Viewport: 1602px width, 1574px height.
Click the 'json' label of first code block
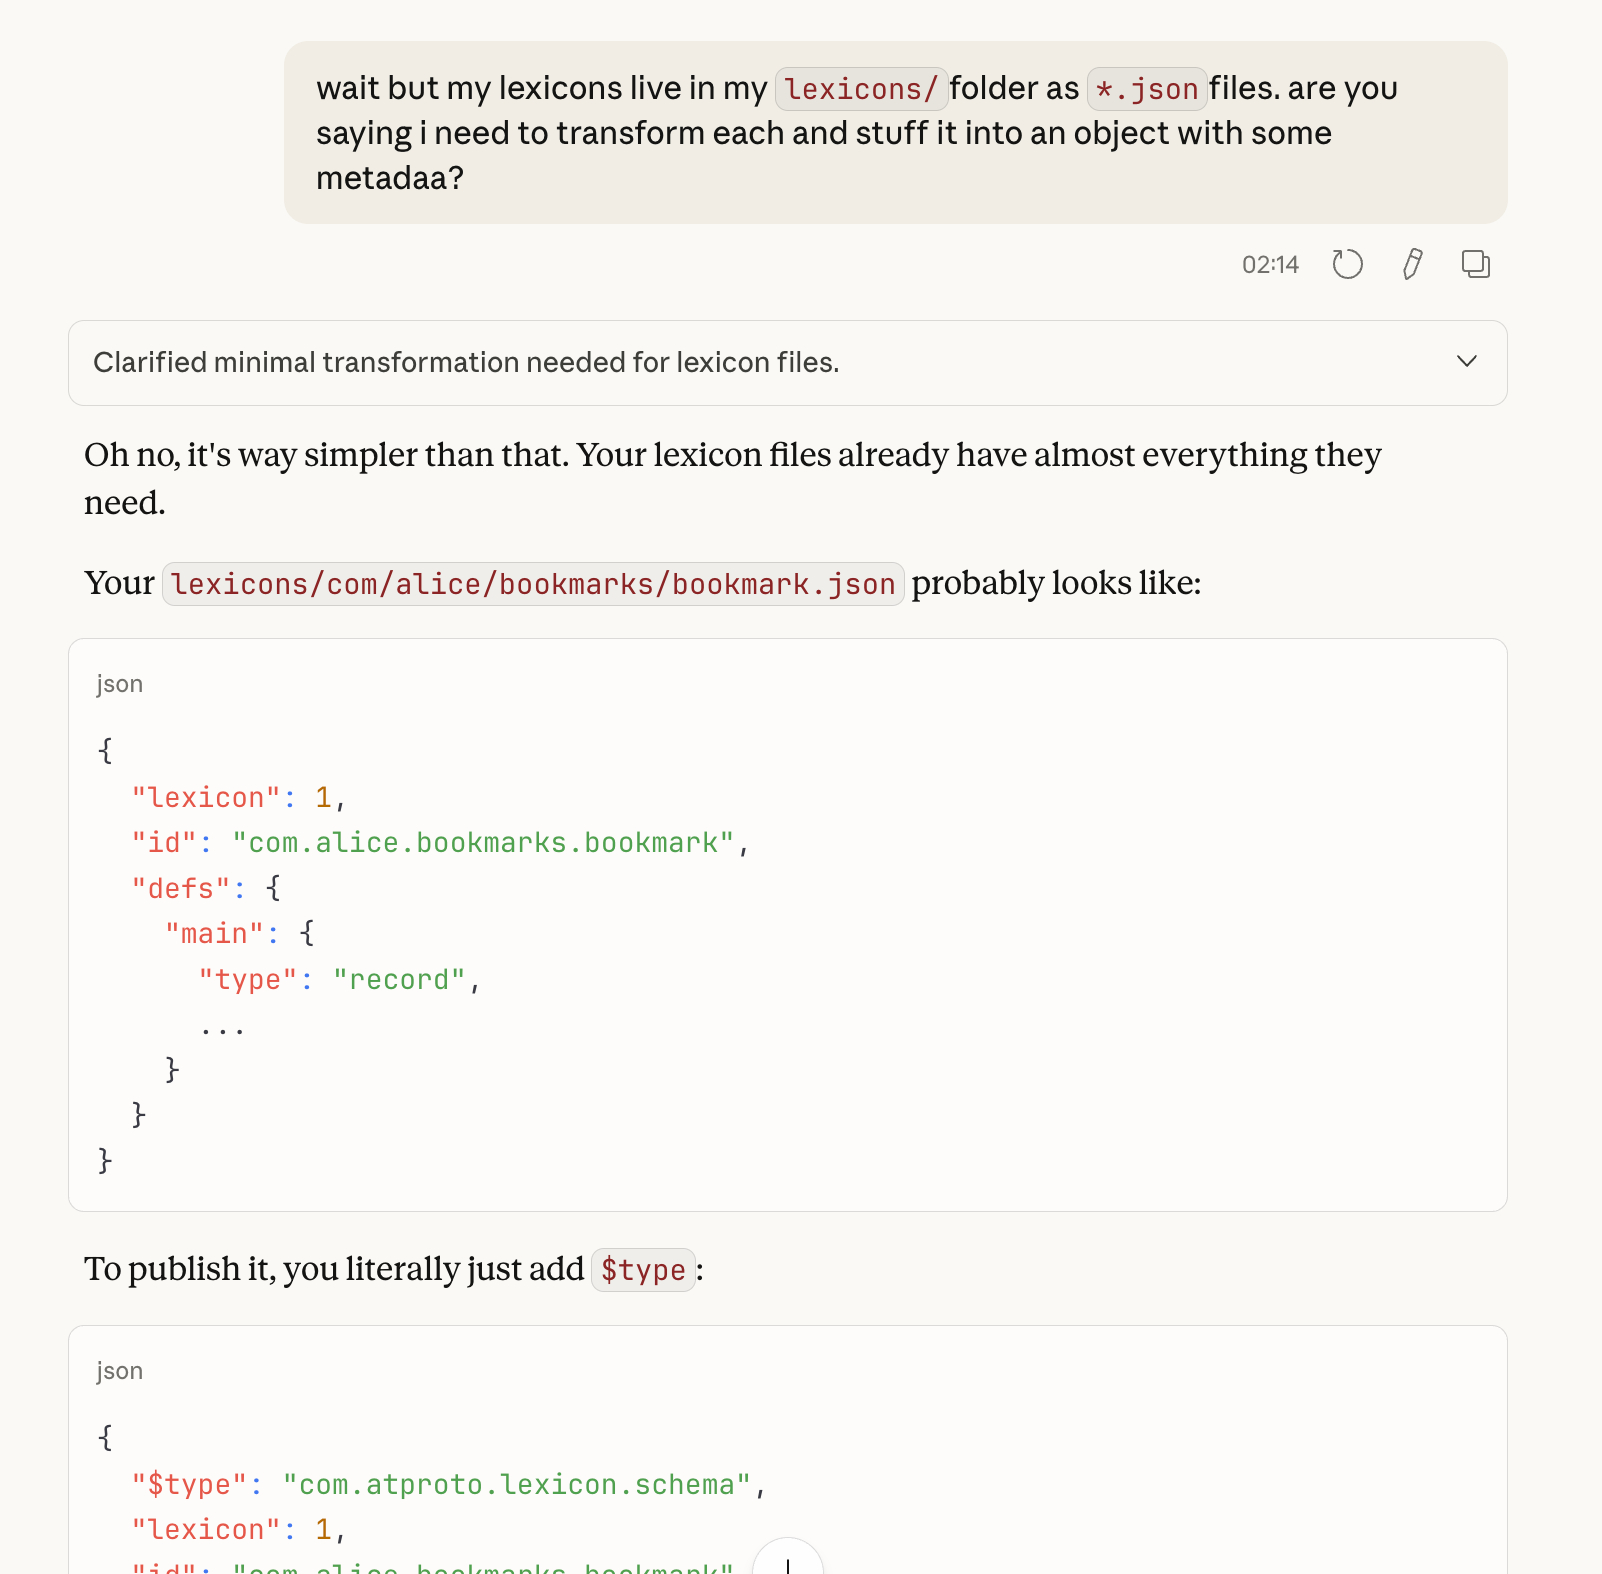pyautogui.click(x=119, y=684)
